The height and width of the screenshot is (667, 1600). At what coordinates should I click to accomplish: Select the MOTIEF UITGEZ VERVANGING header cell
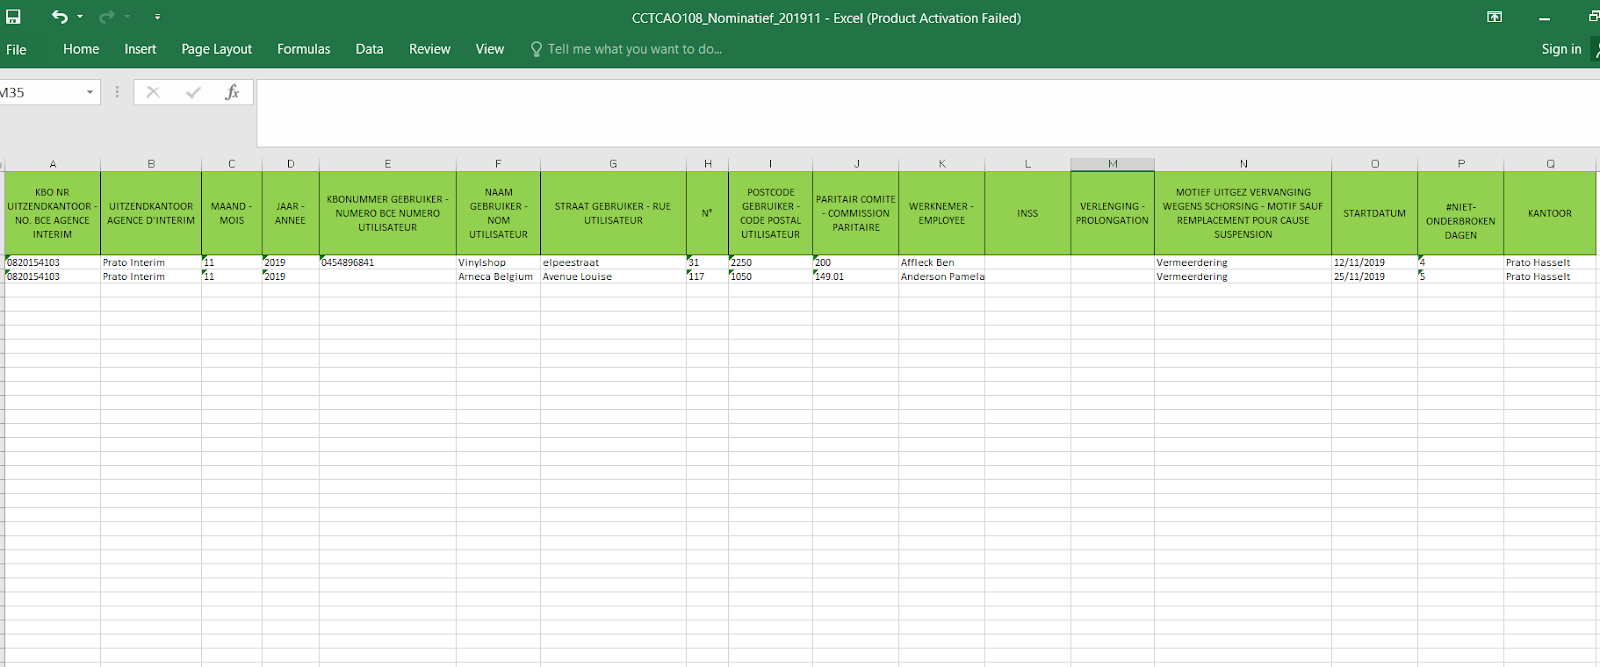point(1243,213)
